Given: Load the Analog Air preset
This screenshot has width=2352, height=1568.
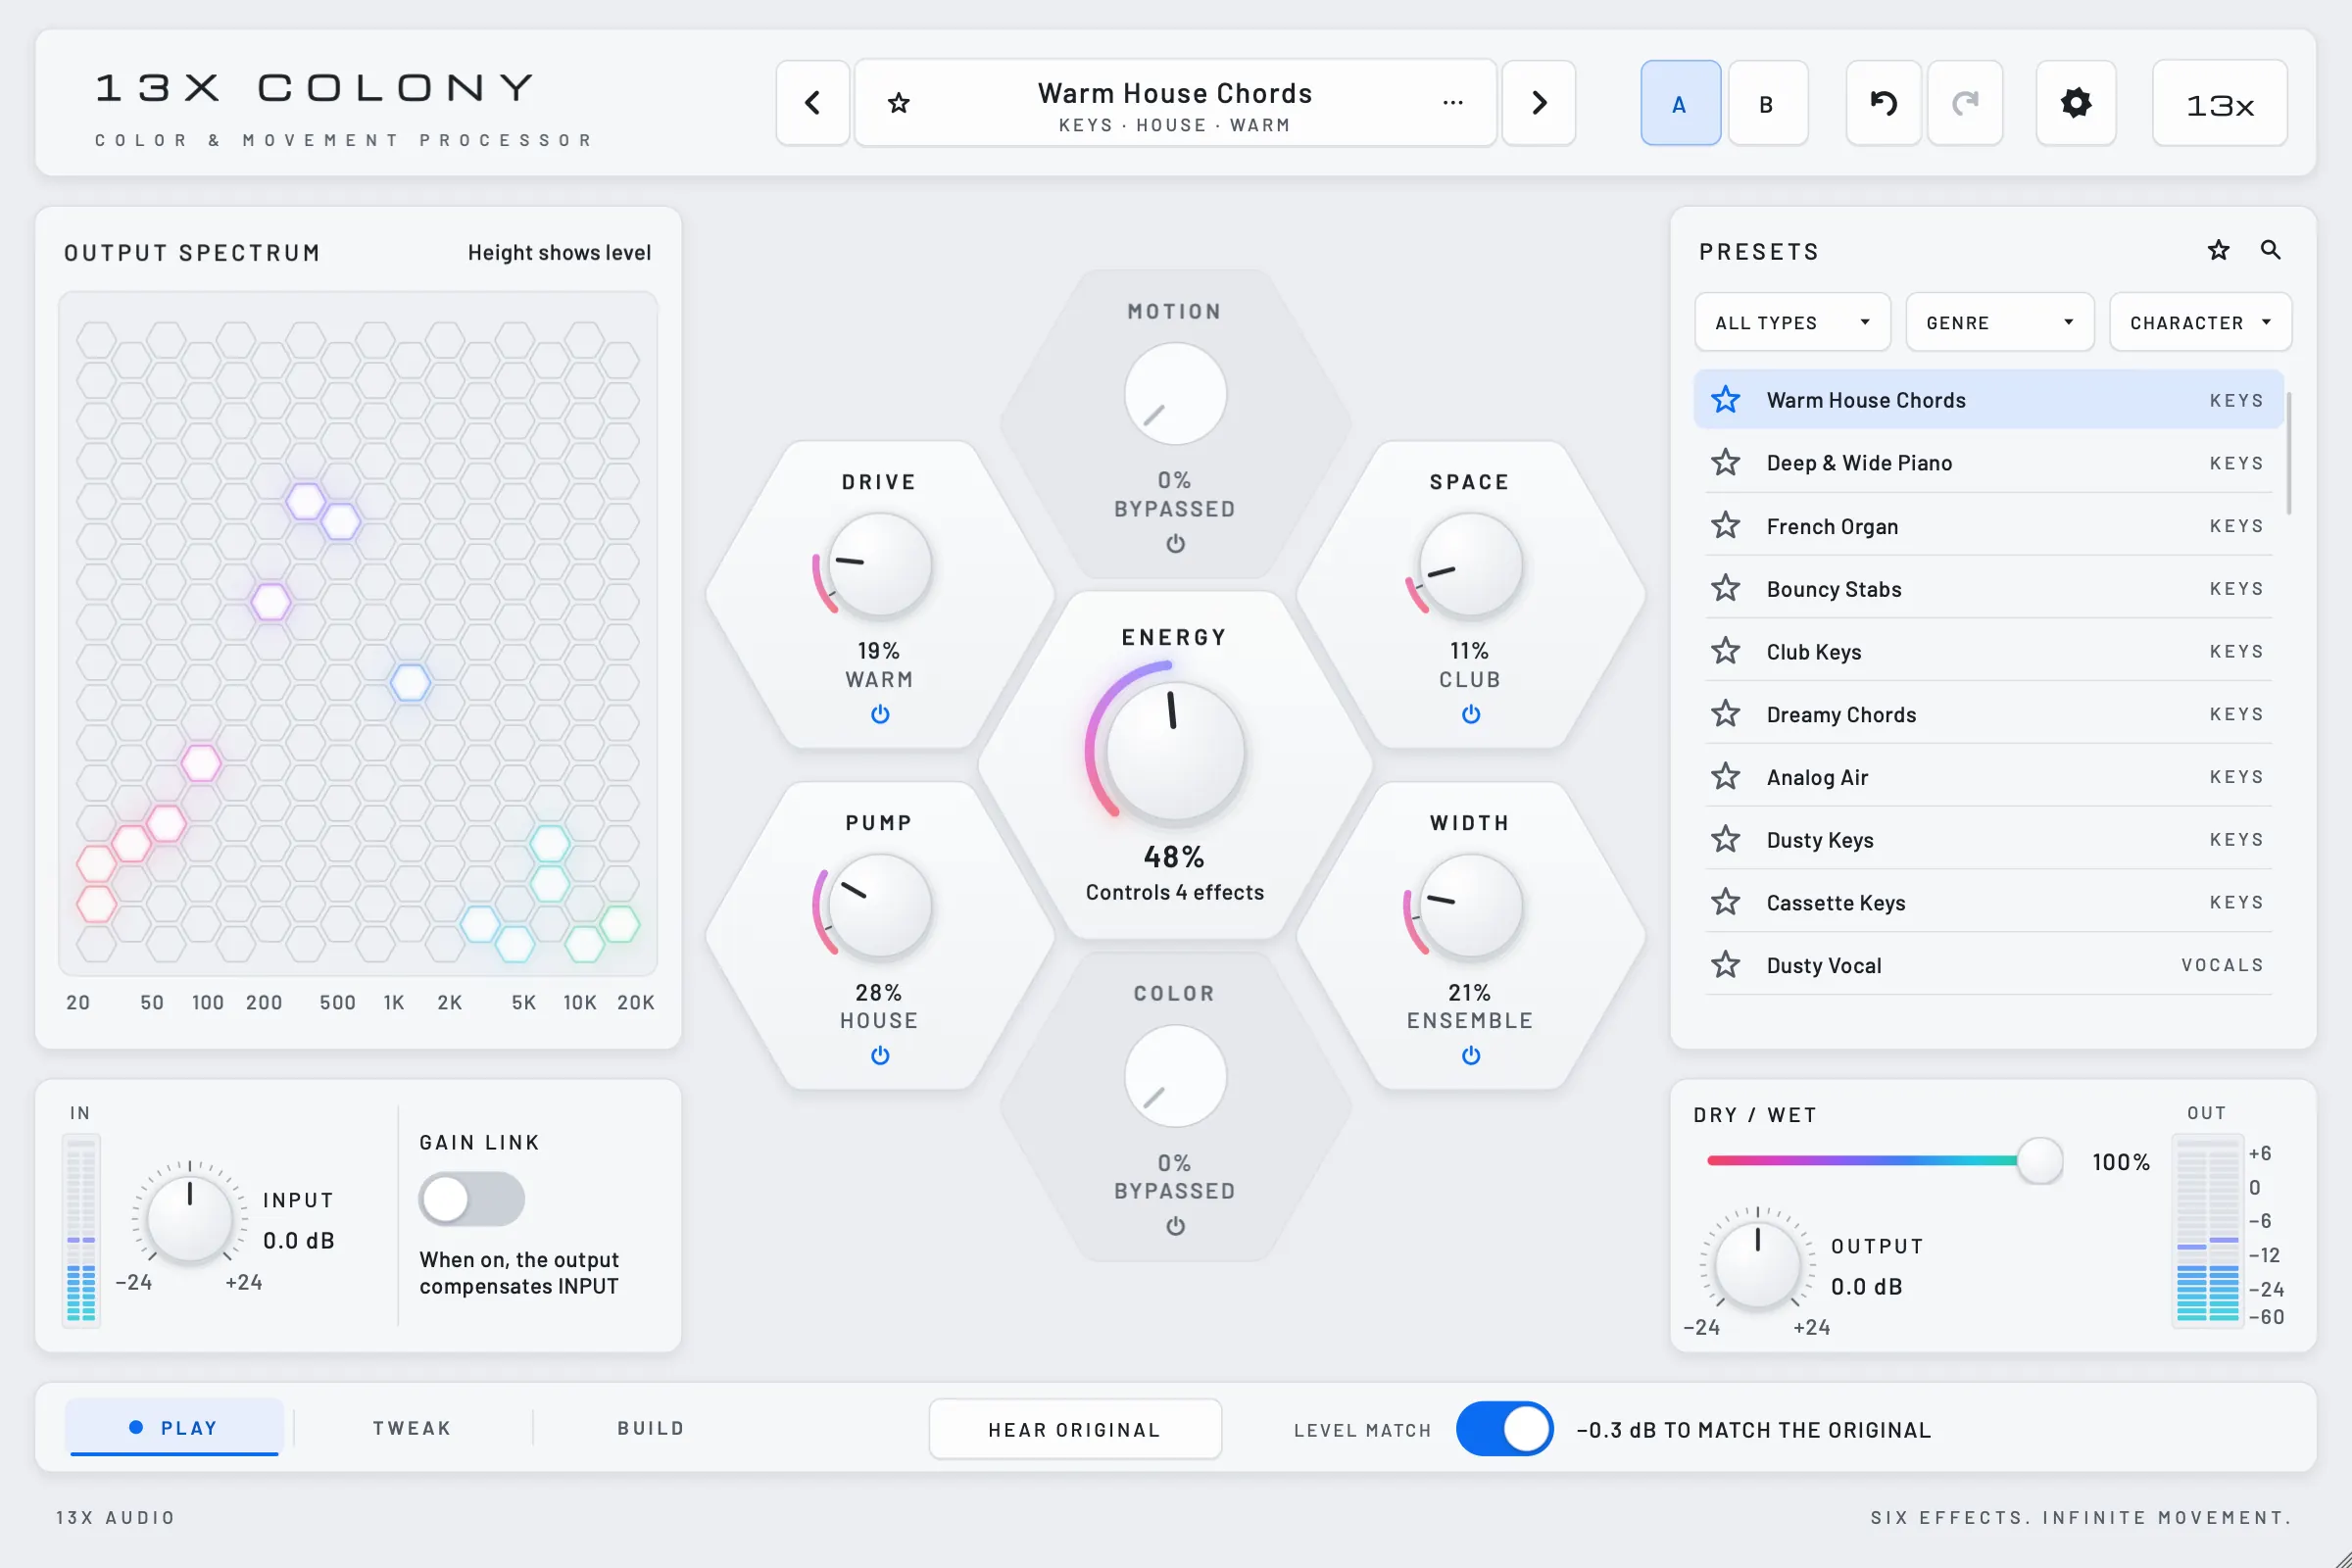Looking at the screenshot, I should click(x=1988, y=777).
